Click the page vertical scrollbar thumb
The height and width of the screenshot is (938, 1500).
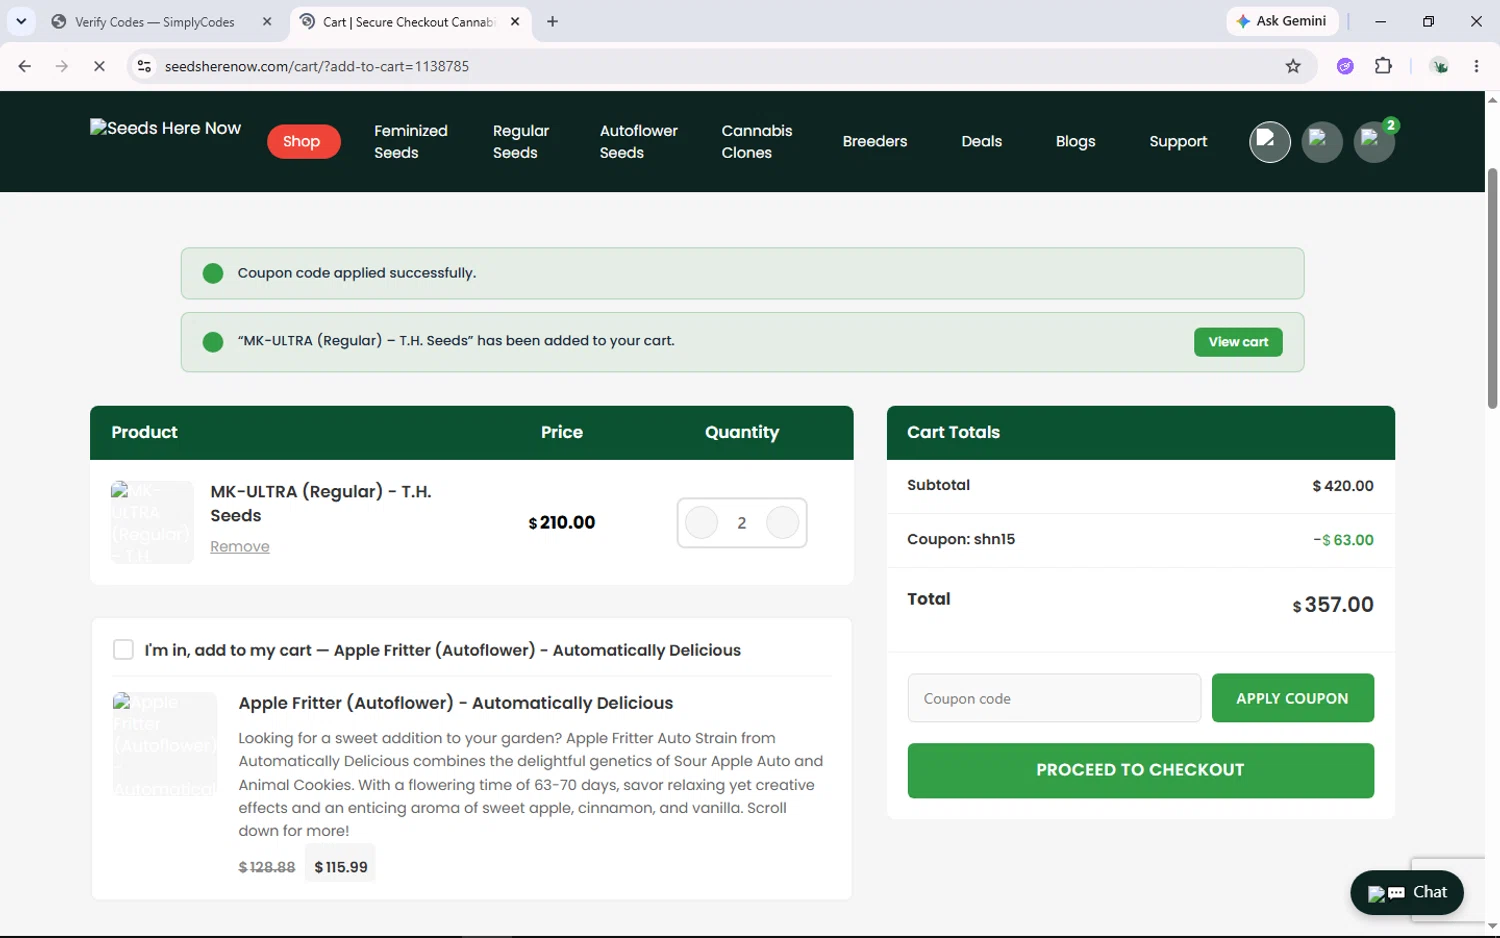[x=1492, y=288]
